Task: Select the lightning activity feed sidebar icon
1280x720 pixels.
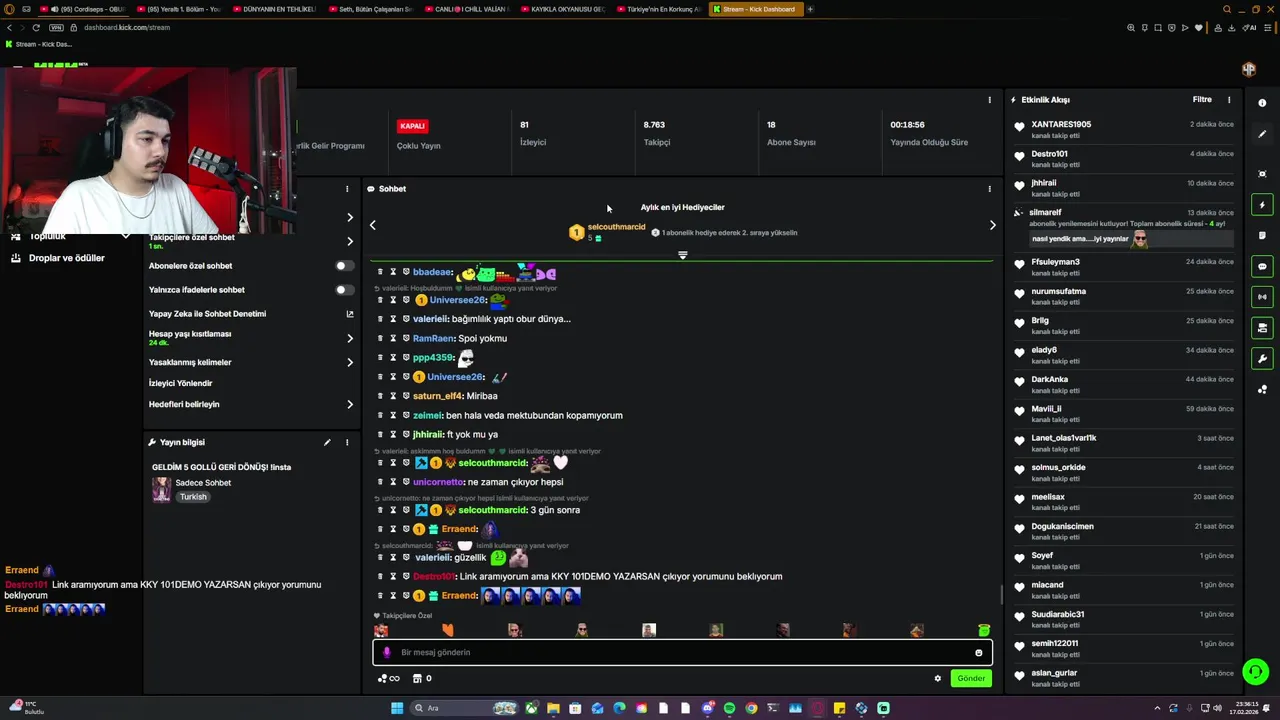Action: tap(1262, 205)
